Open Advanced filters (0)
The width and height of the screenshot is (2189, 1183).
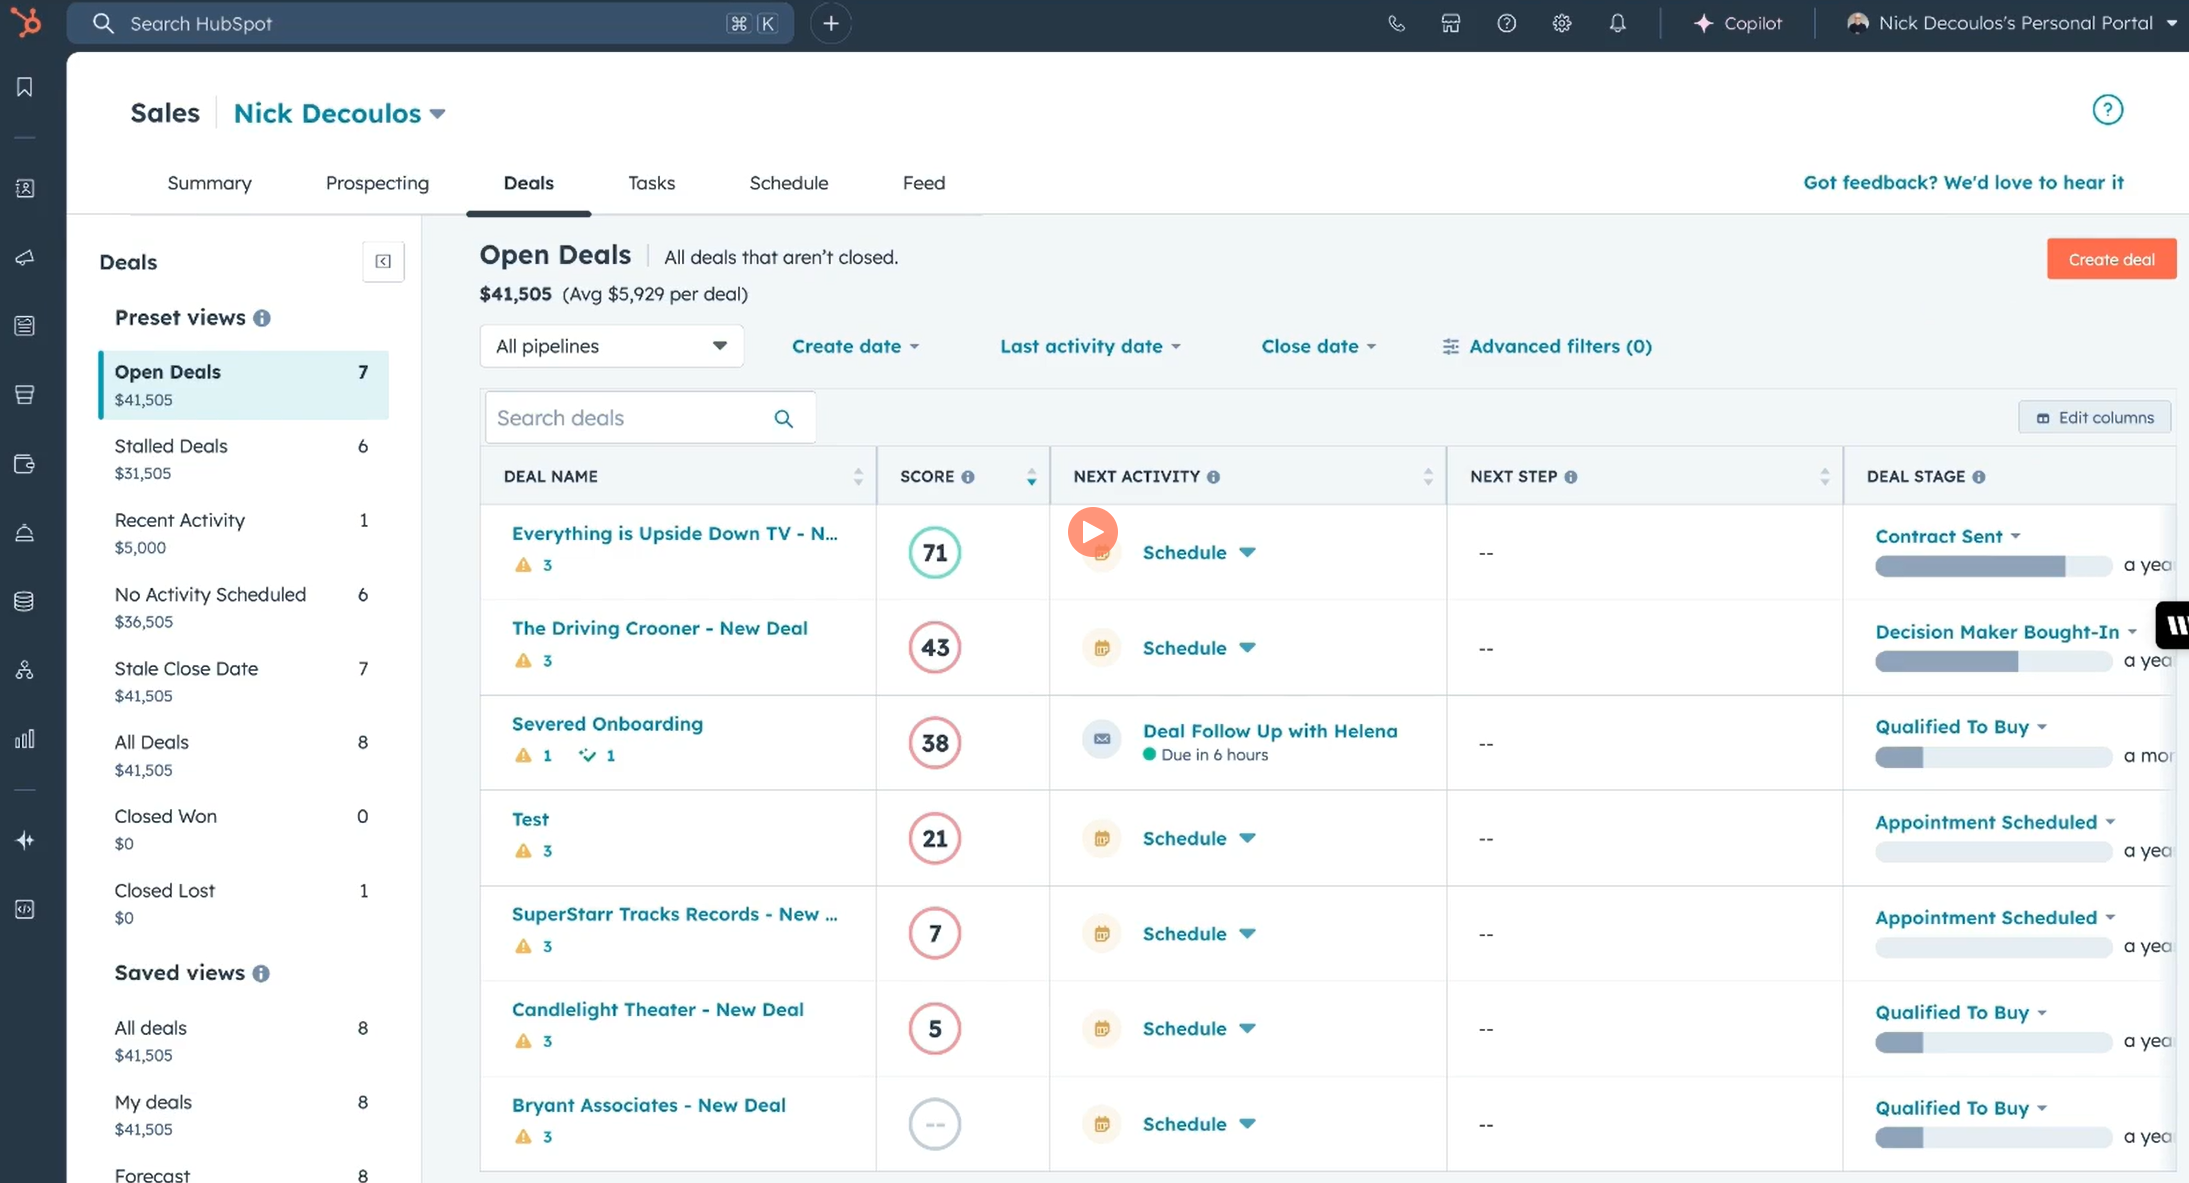[x=1547, y=346]
